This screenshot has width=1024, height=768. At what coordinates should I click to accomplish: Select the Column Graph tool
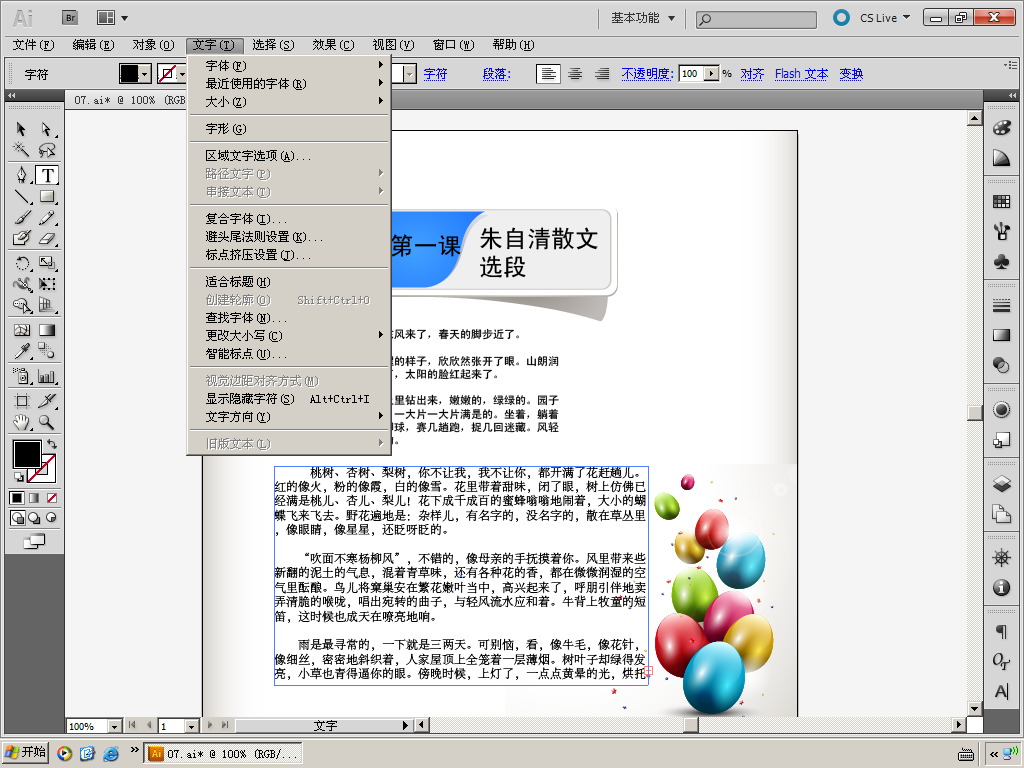coord(46,376)
